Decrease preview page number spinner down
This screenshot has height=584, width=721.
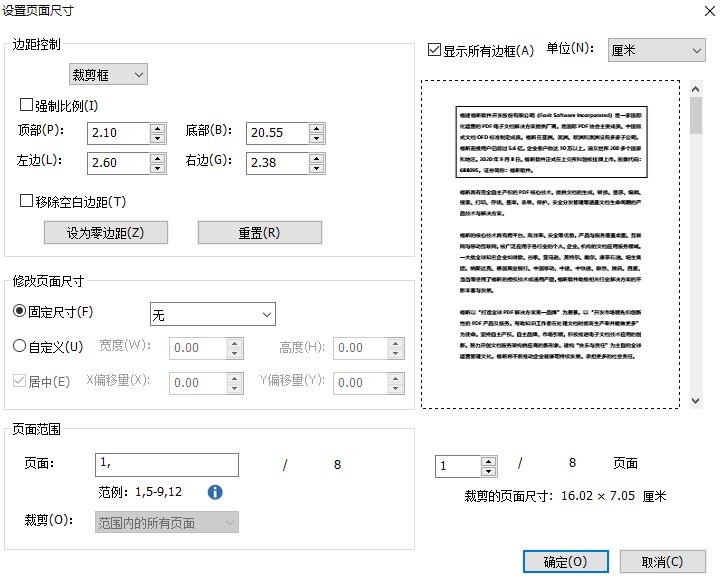pyautogui.click(x=488, y=471)
